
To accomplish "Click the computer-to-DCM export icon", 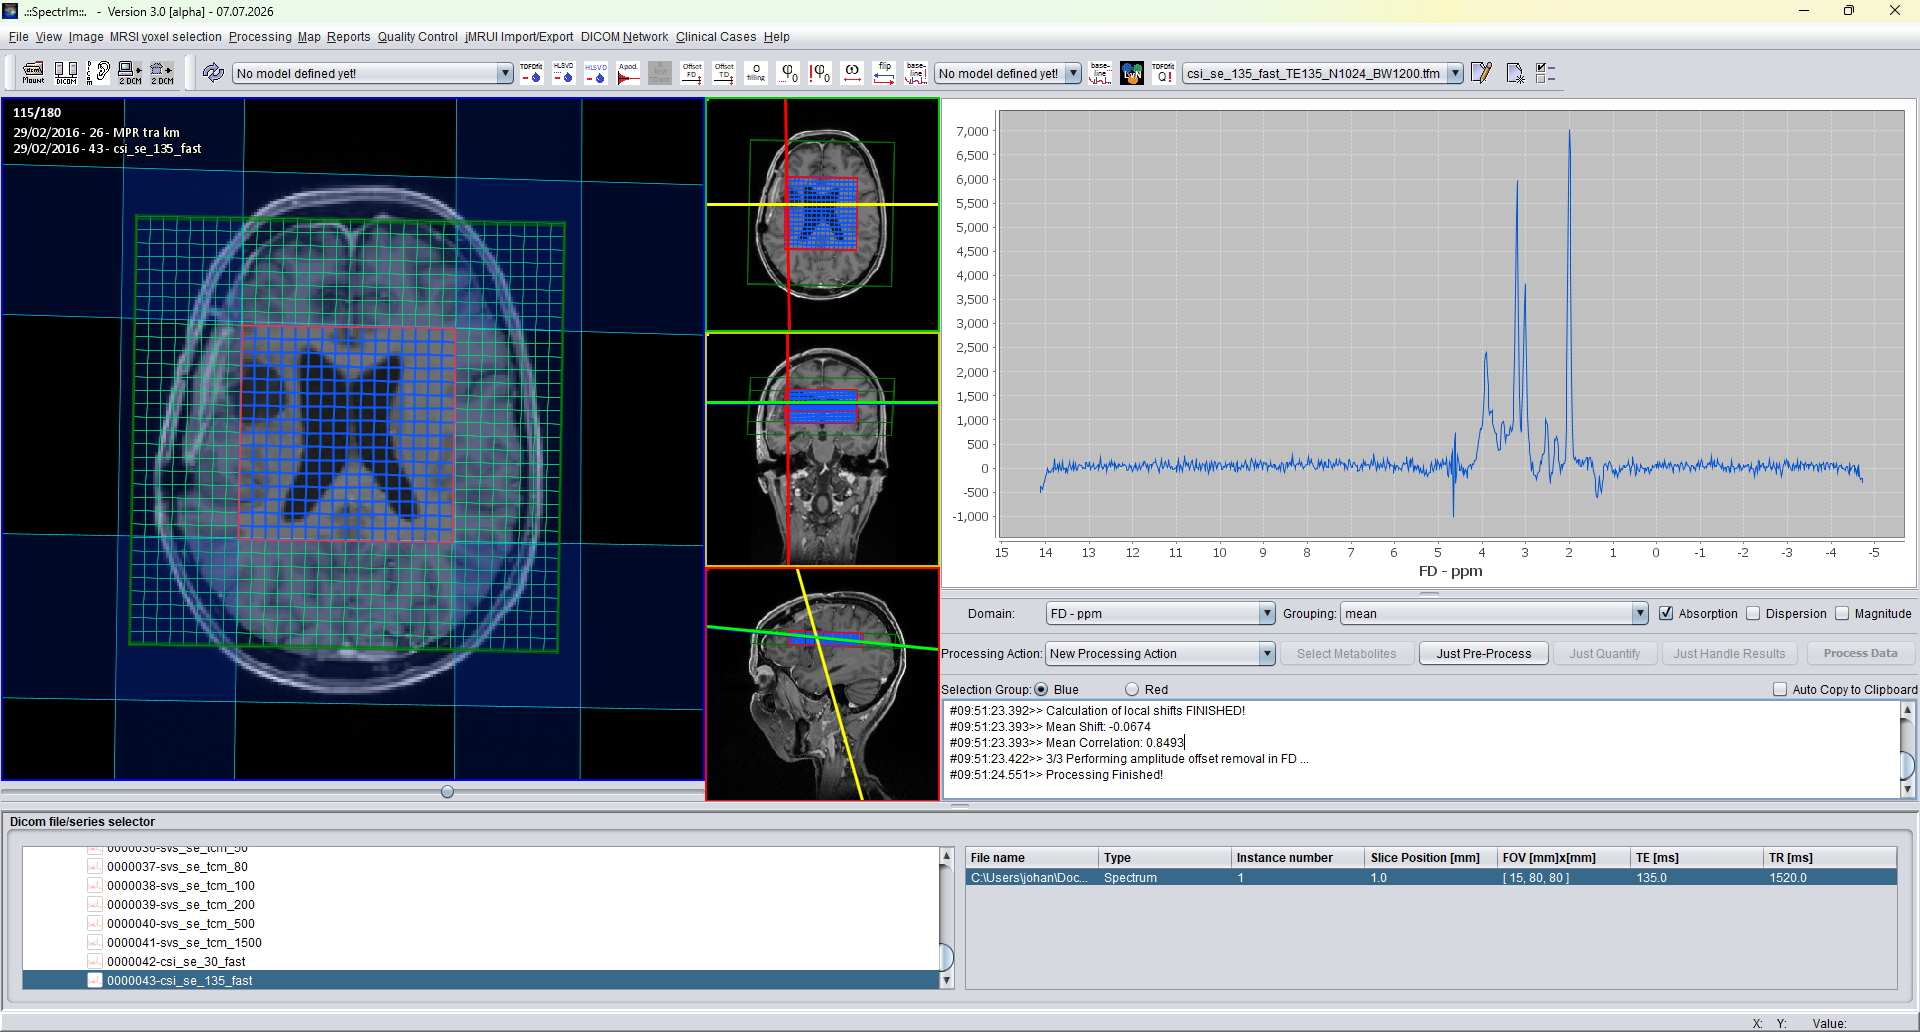I will (130, 73).
